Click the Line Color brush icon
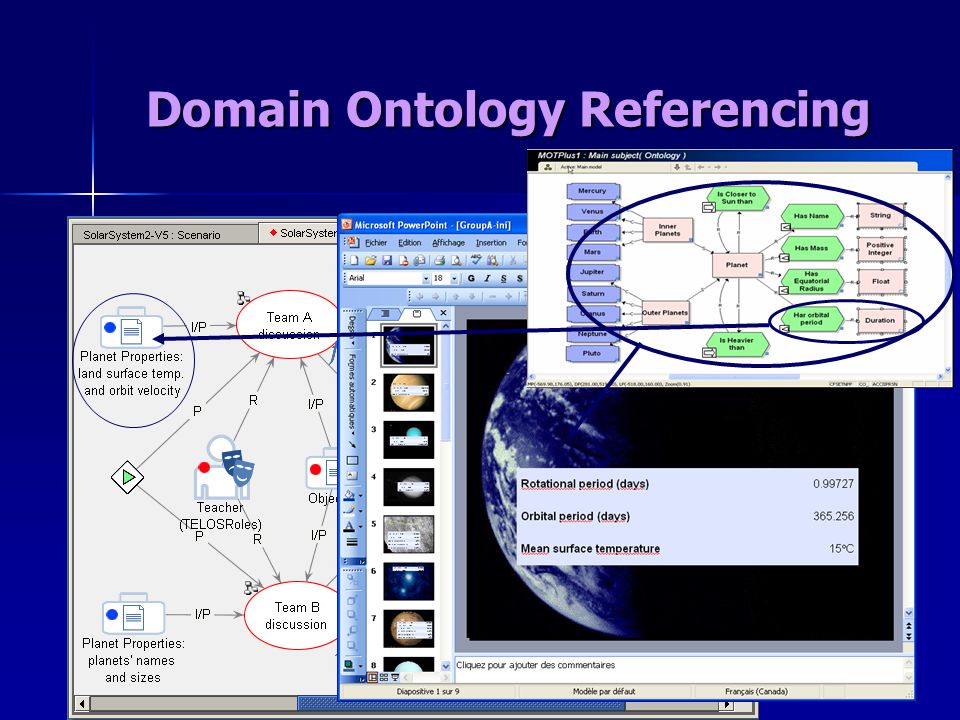The height and width of the screenshot is (720, 960). (349, 510)
